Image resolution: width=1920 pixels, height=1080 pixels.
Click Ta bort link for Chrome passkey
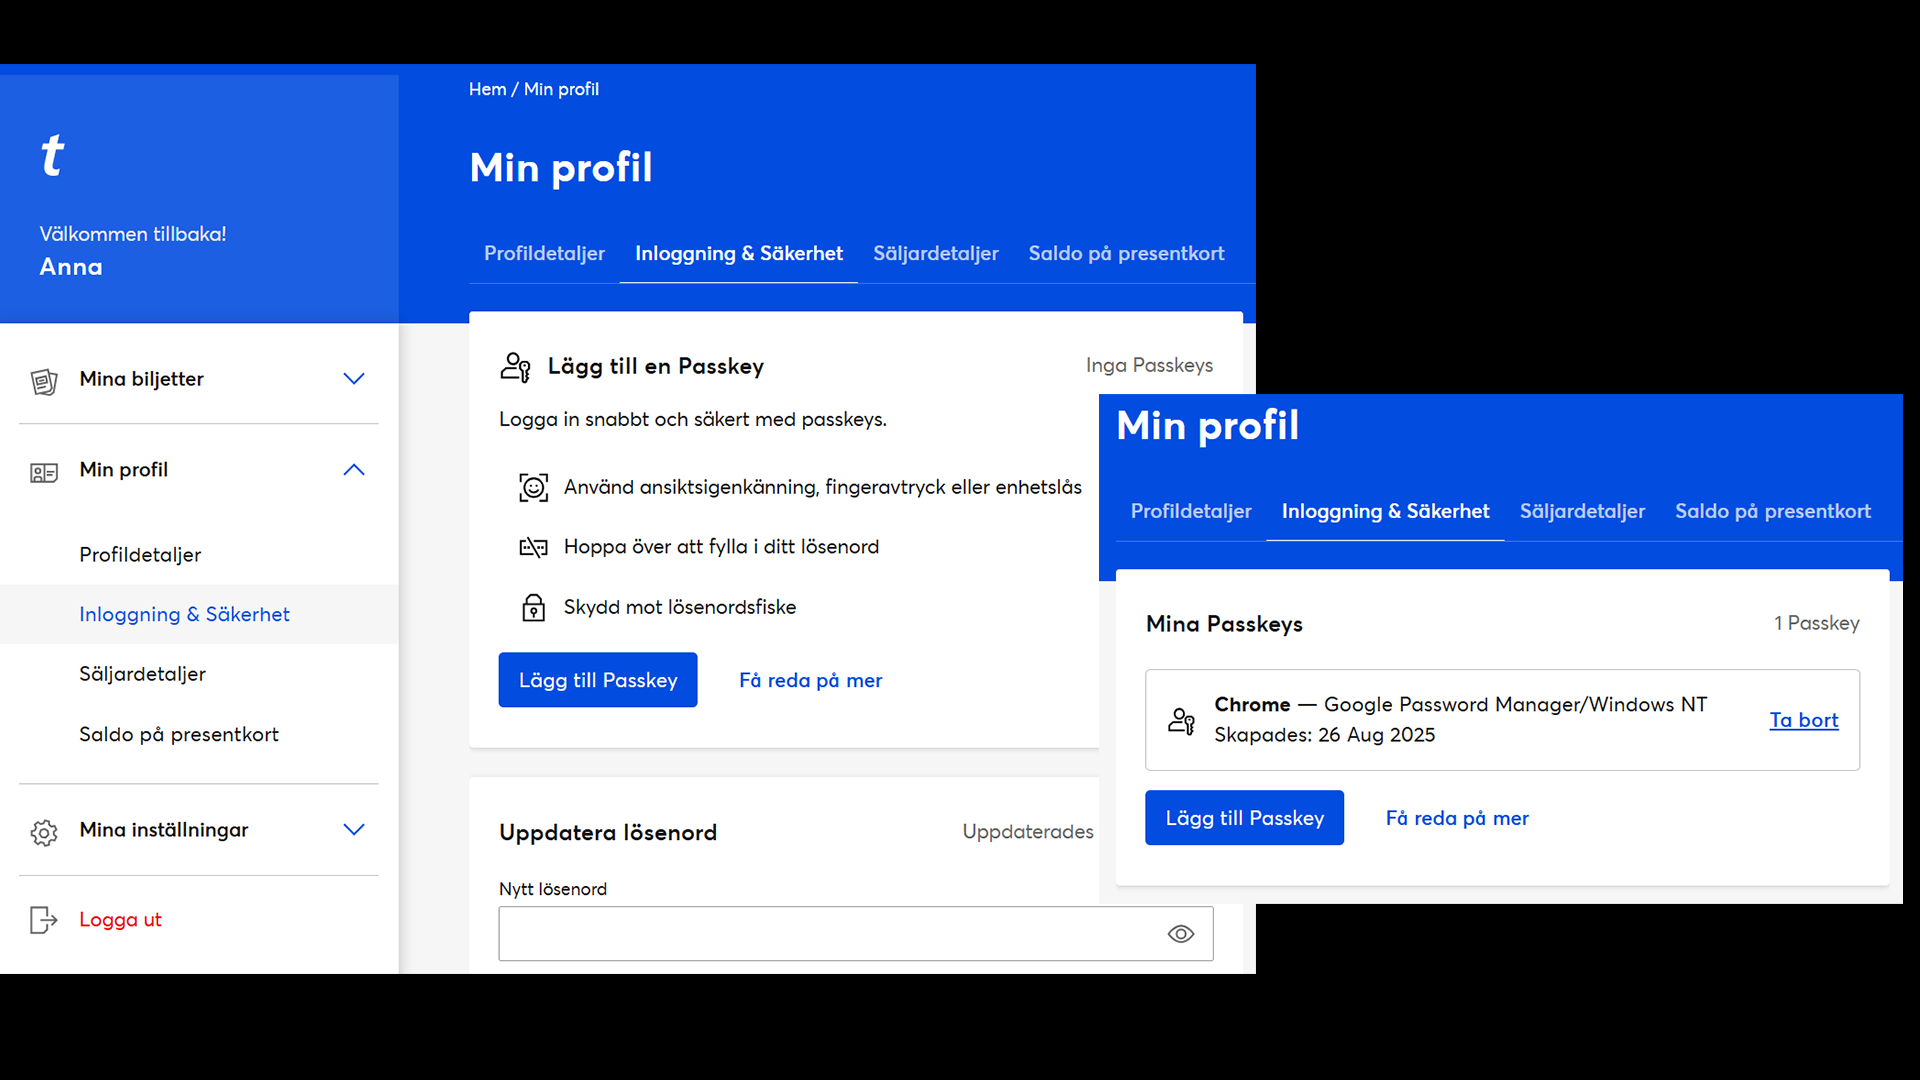point(1803,721)
